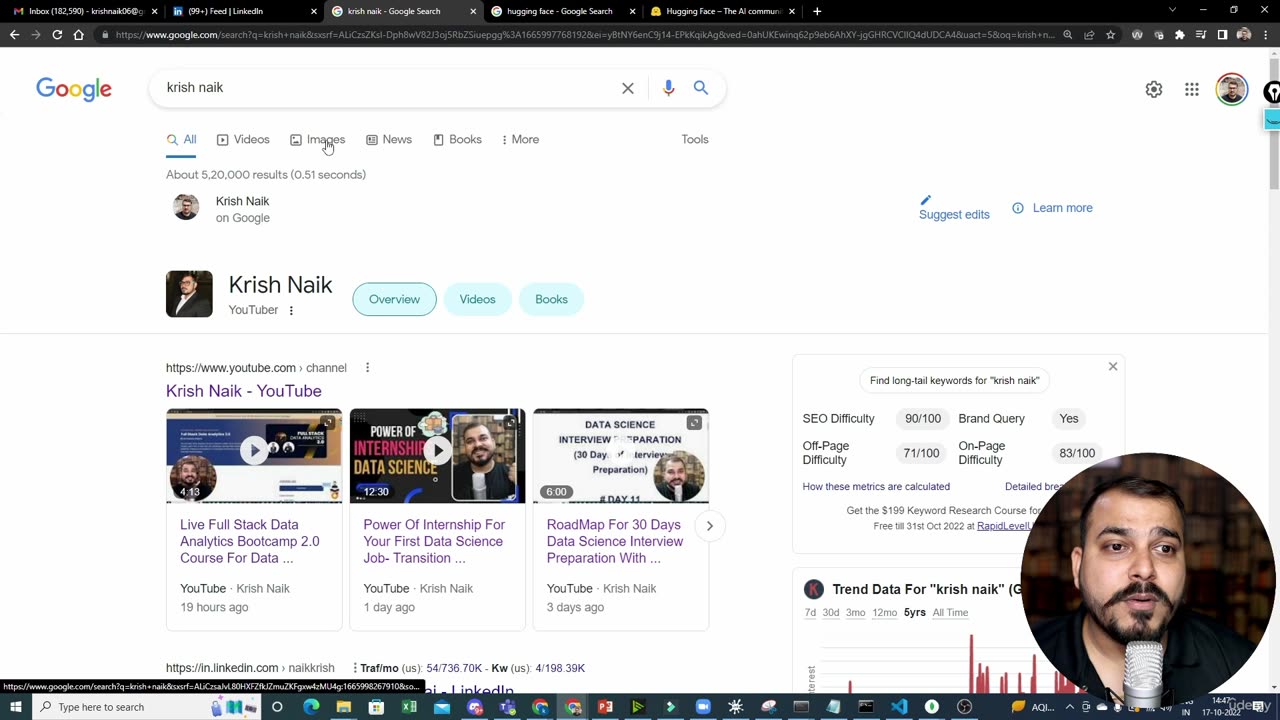
Task: Open Zoom from the taskbar
Action: point(703,707)
